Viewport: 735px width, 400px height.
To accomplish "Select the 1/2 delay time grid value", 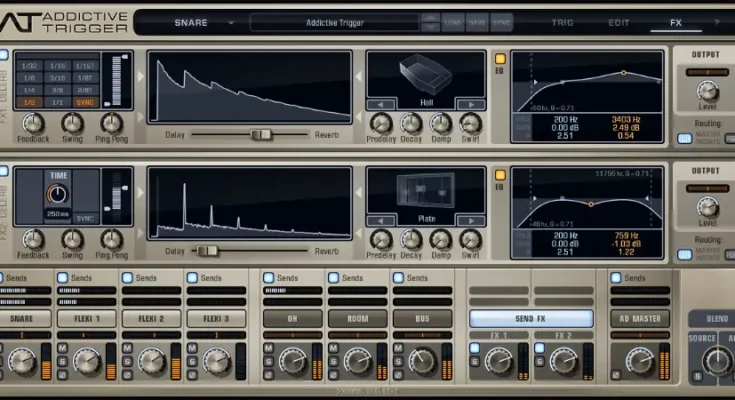I will [x=29, y=103].
